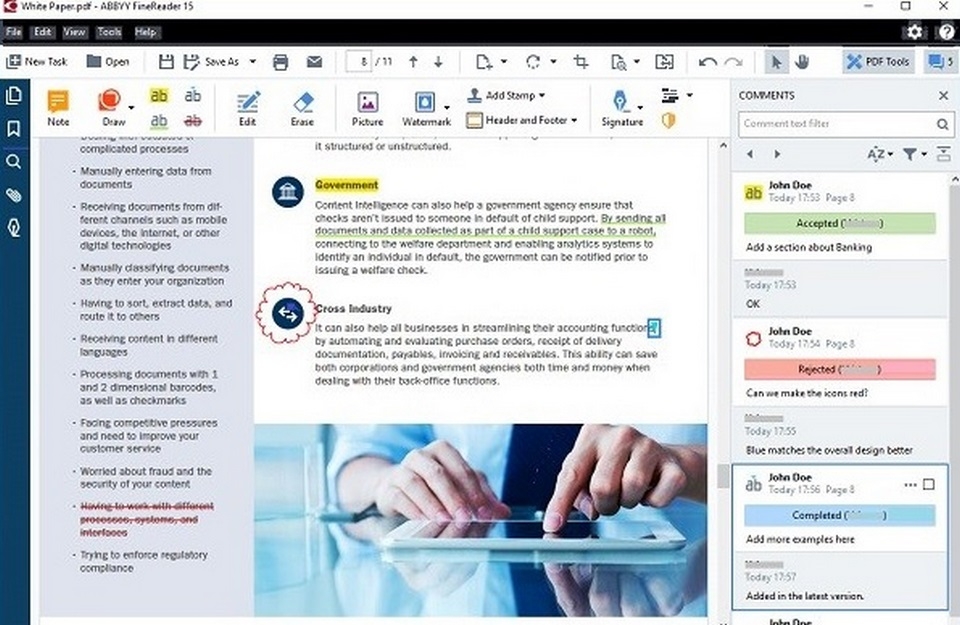Click Save As in the toolbar

(212, 62)
